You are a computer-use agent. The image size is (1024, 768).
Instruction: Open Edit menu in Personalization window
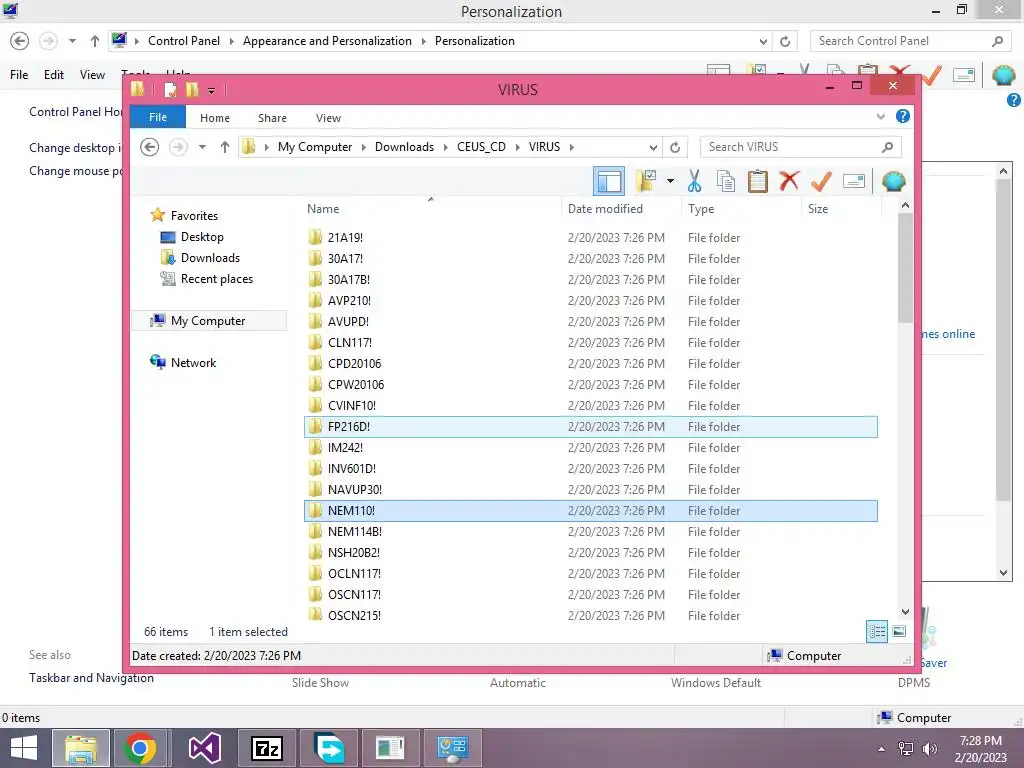click(x=54, y=74)
